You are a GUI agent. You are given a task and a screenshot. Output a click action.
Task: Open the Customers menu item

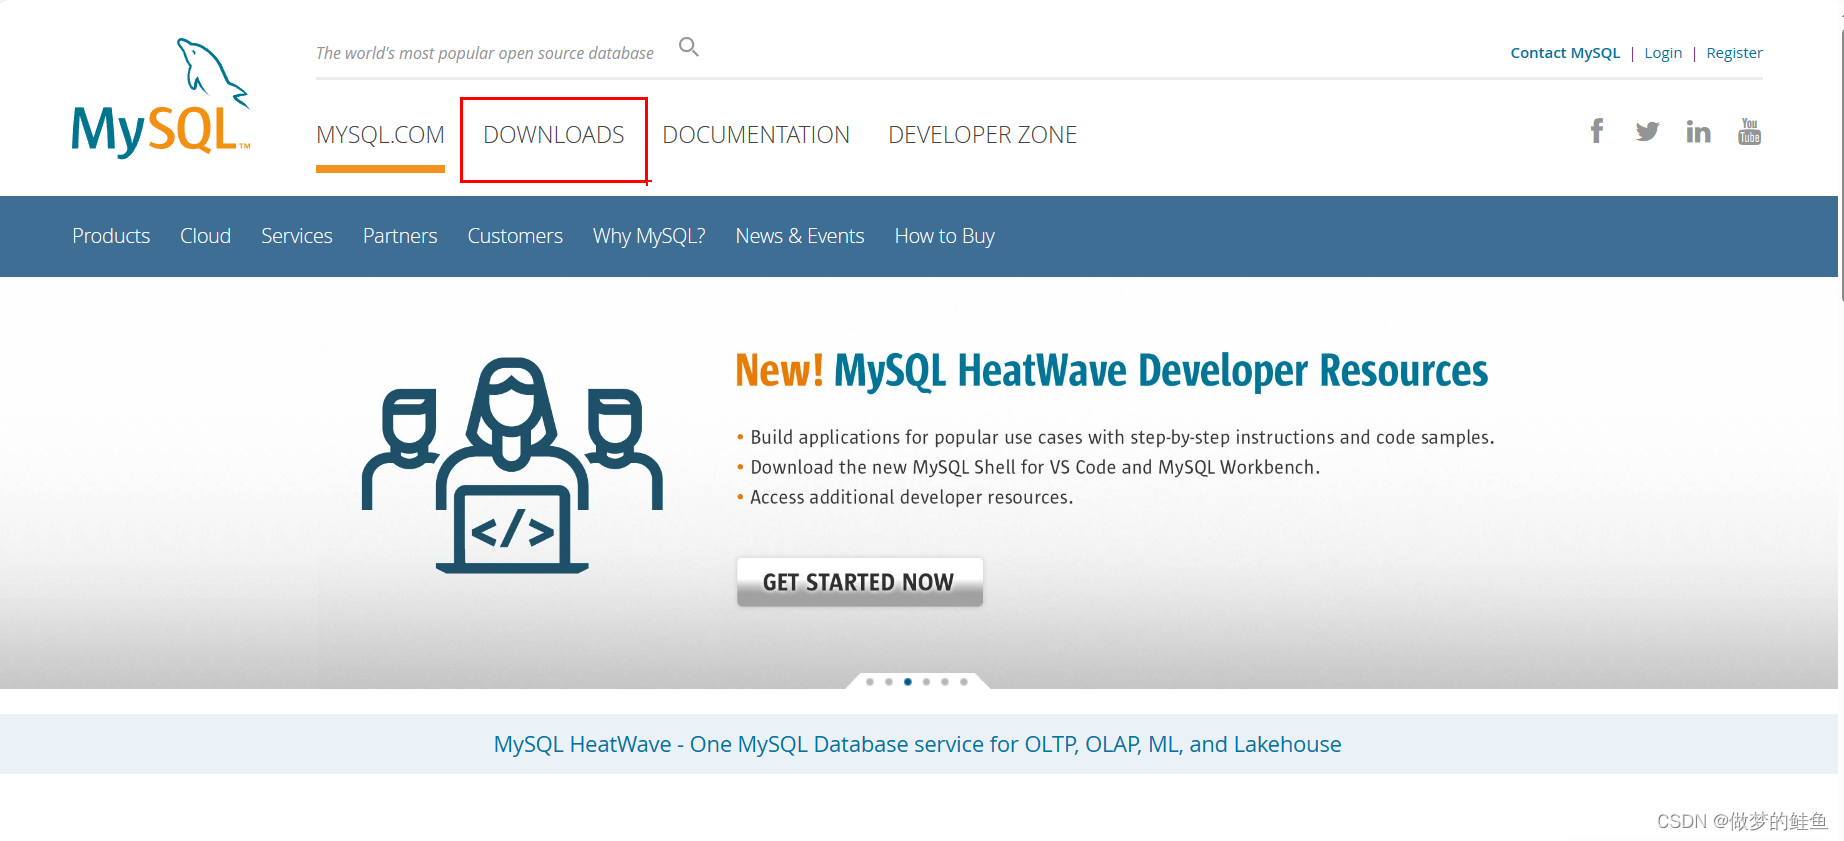click(515, 236)
